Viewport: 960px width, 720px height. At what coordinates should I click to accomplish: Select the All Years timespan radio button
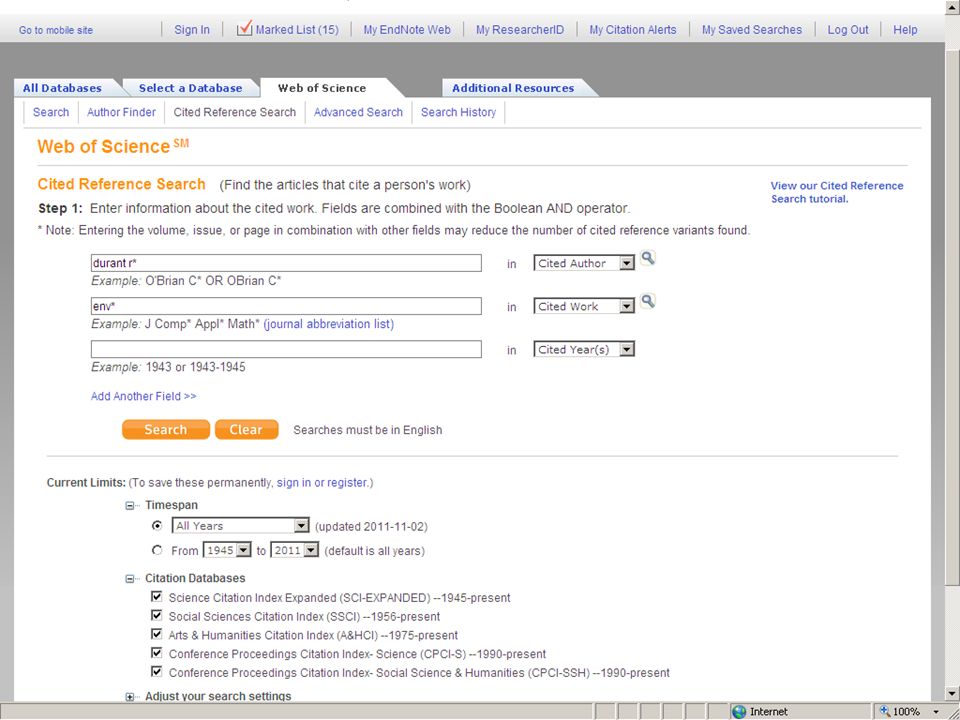(157, 525)
